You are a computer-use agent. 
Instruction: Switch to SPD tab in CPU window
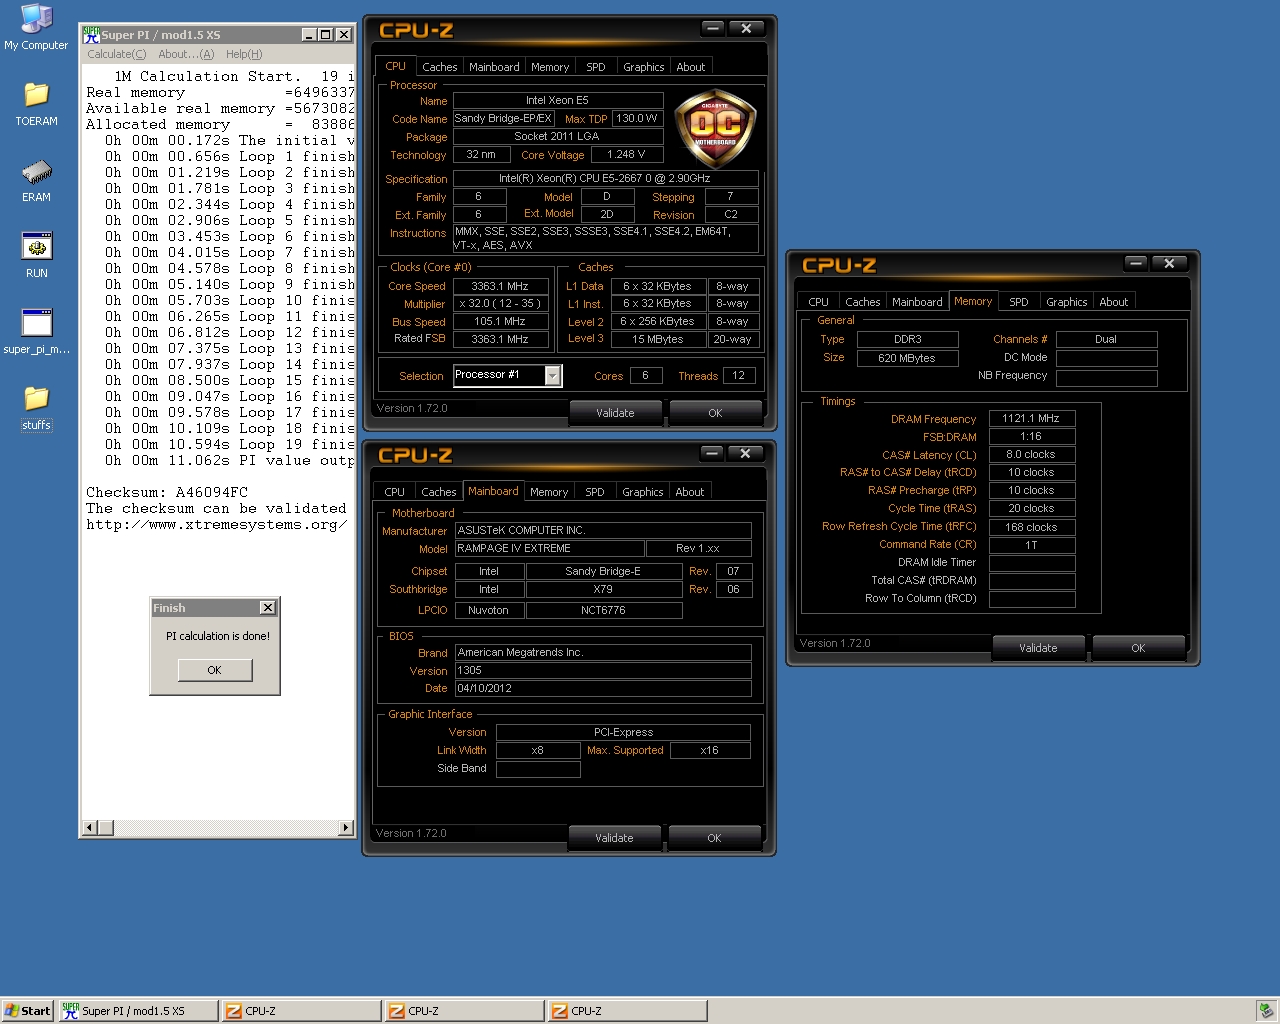(x=596, y=67)
